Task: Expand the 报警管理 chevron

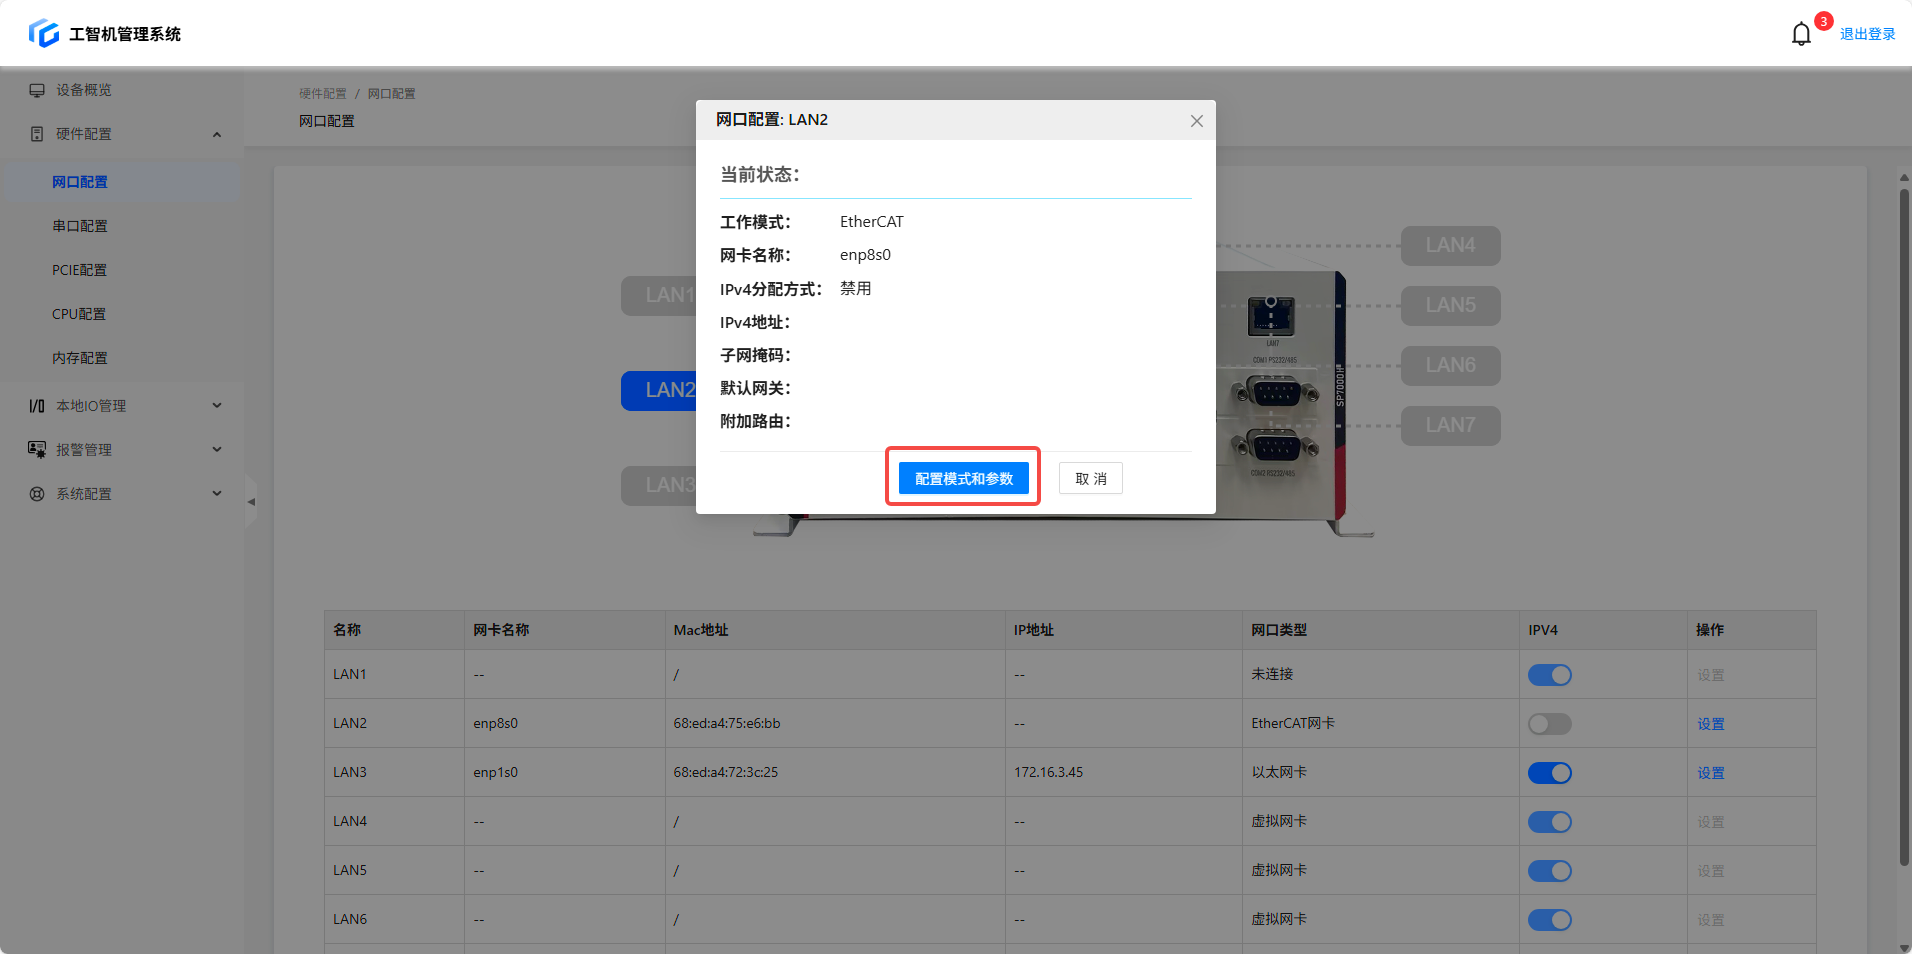Action: [x=217, y=450]
